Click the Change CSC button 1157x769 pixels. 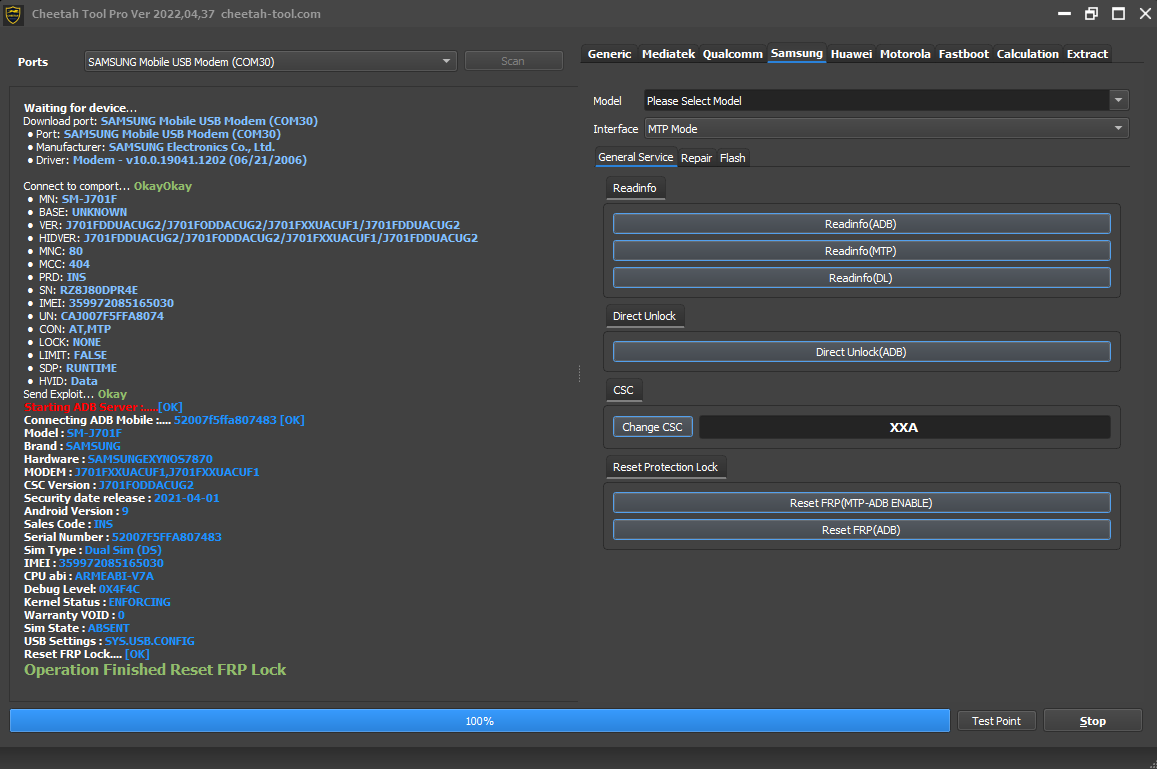(x=652, y=427)
